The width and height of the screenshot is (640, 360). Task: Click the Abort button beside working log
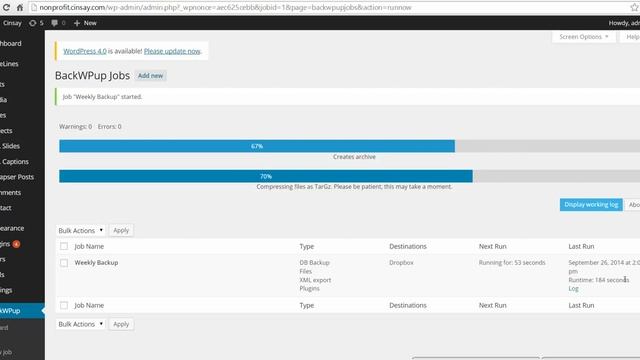(633, 204)
